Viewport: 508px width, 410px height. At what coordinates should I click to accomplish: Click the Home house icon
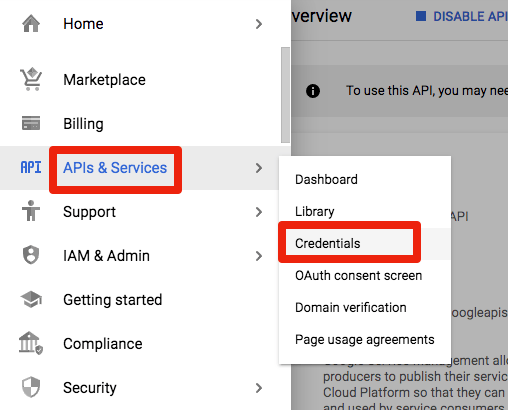(31, 24)
